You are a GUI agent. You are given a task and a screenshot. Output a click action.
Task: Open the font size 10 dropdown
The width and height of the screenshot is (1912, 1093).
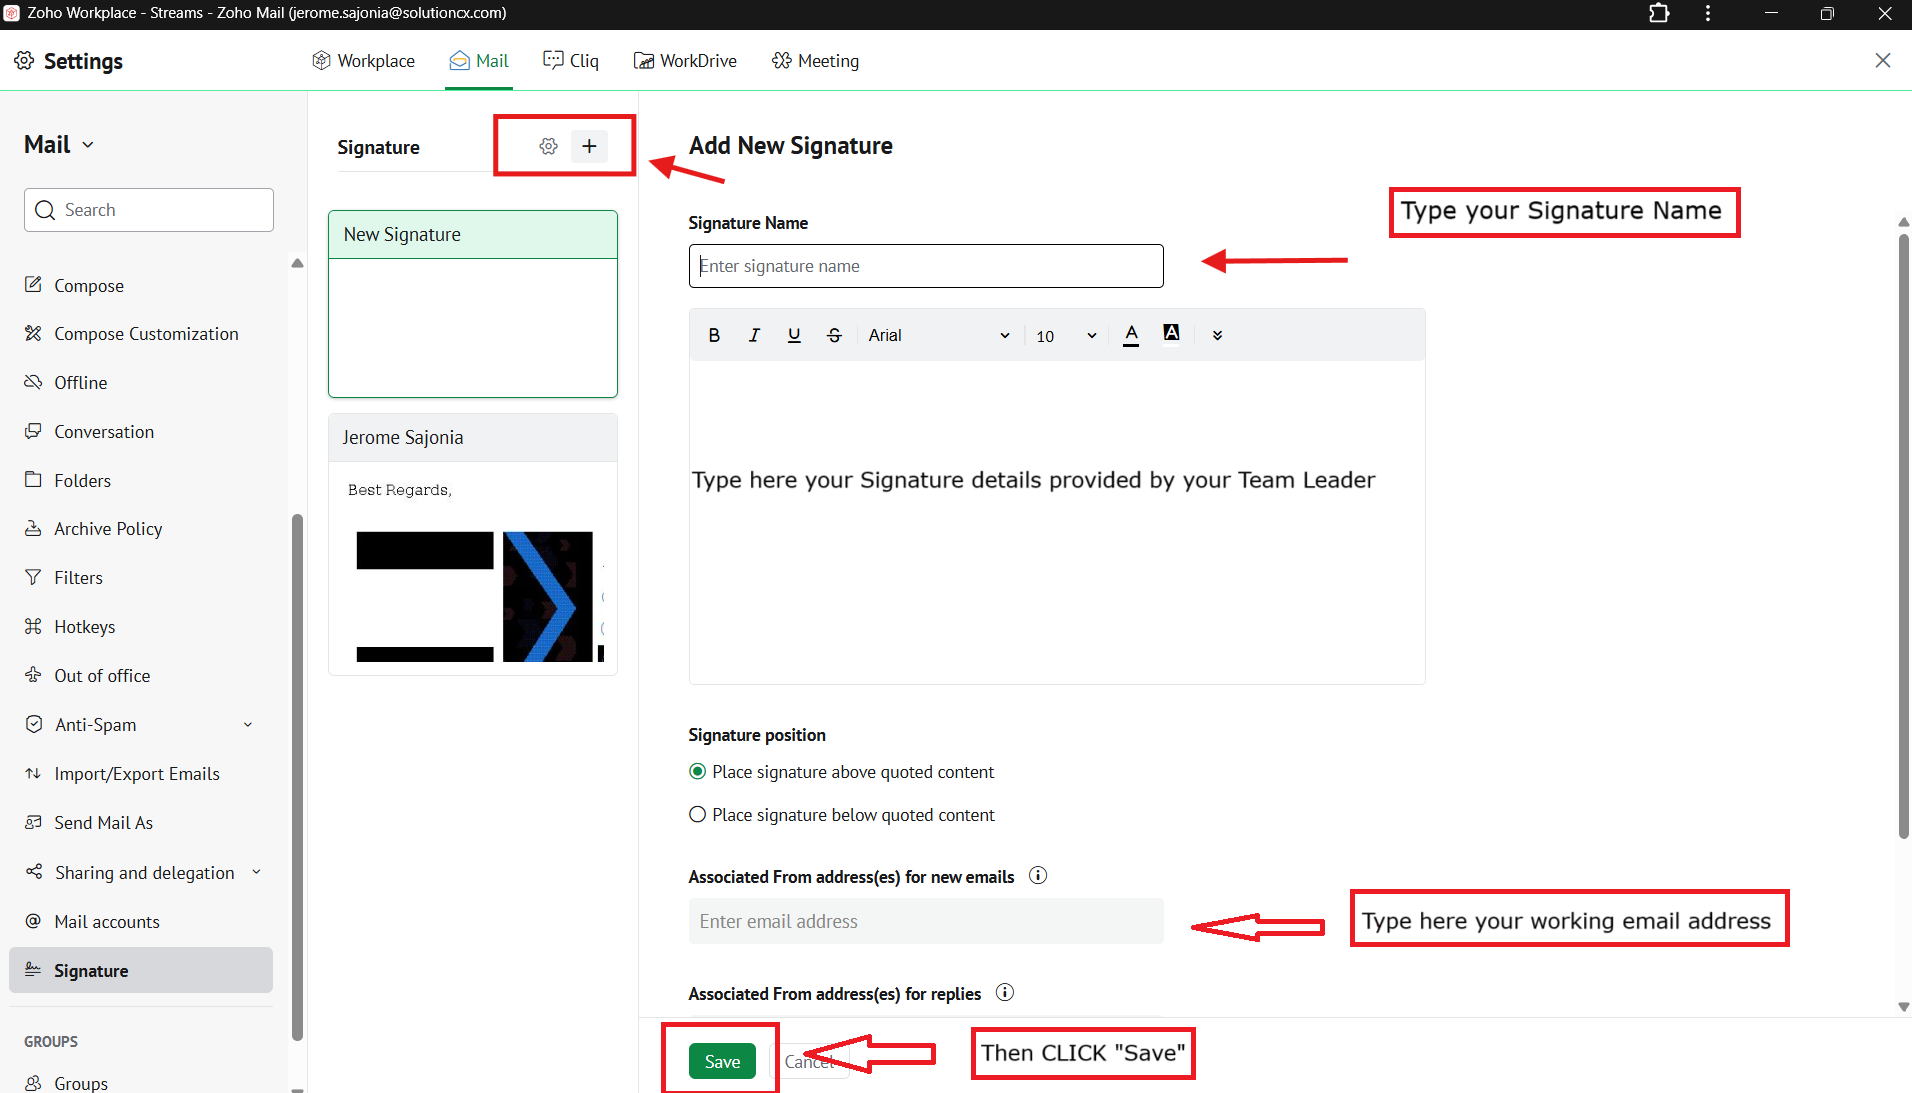(x=1065, y=336)
